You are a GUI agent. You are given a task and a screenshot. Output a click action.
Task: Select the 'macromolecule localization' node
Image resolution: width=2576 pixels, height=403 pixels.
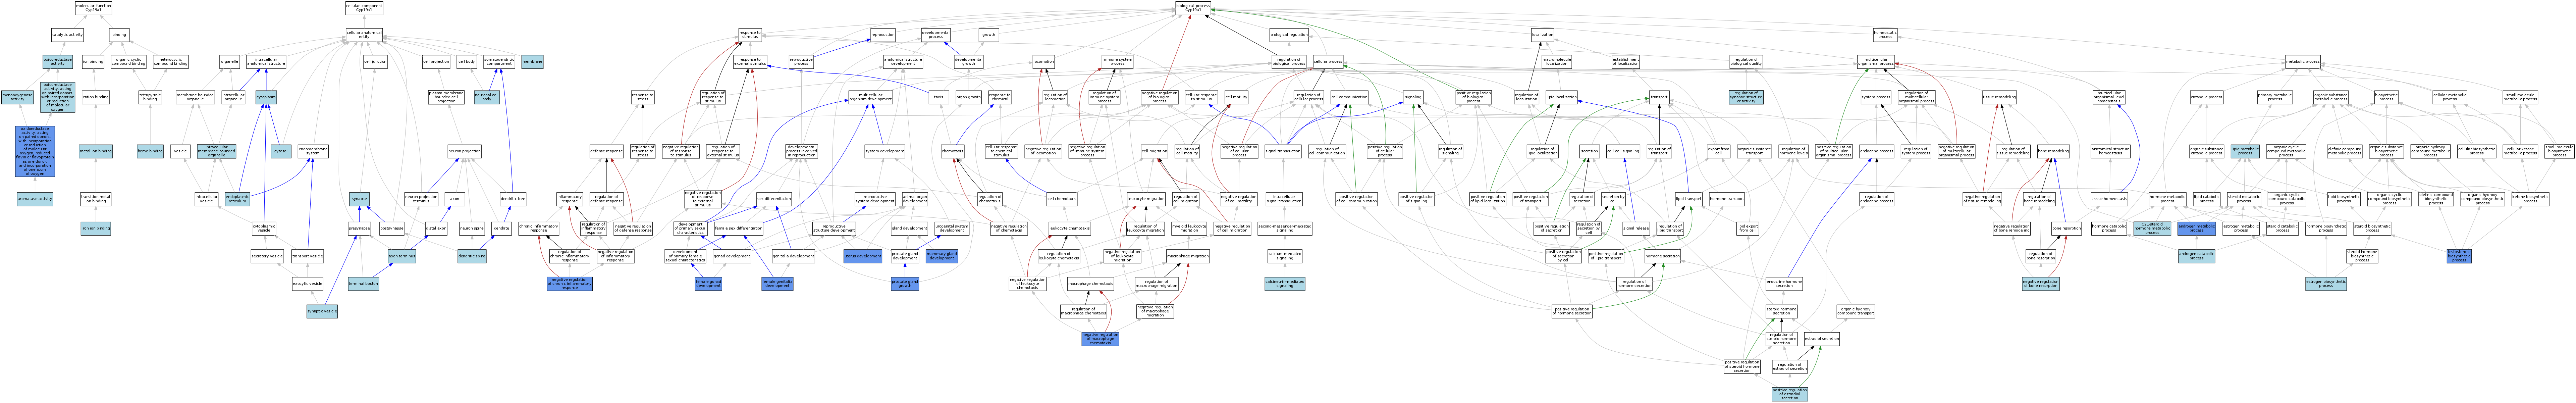[x=1556, y=62]
